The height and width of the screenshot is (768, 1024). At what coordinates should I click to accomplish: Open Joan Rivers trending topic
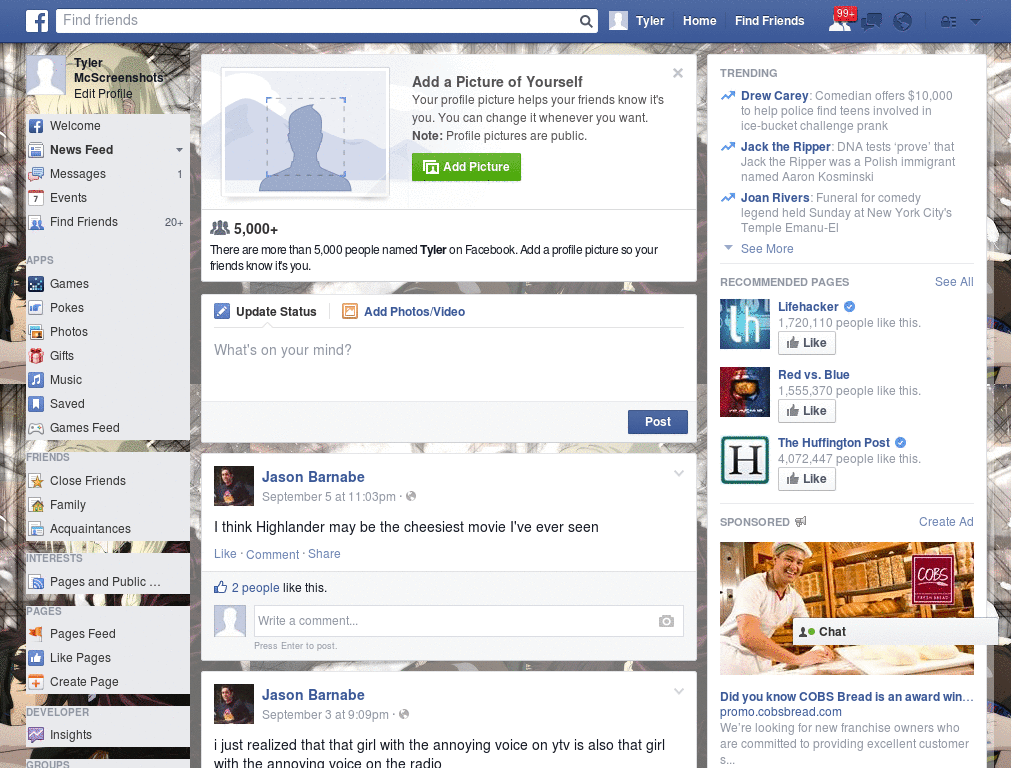pos(775,198)
